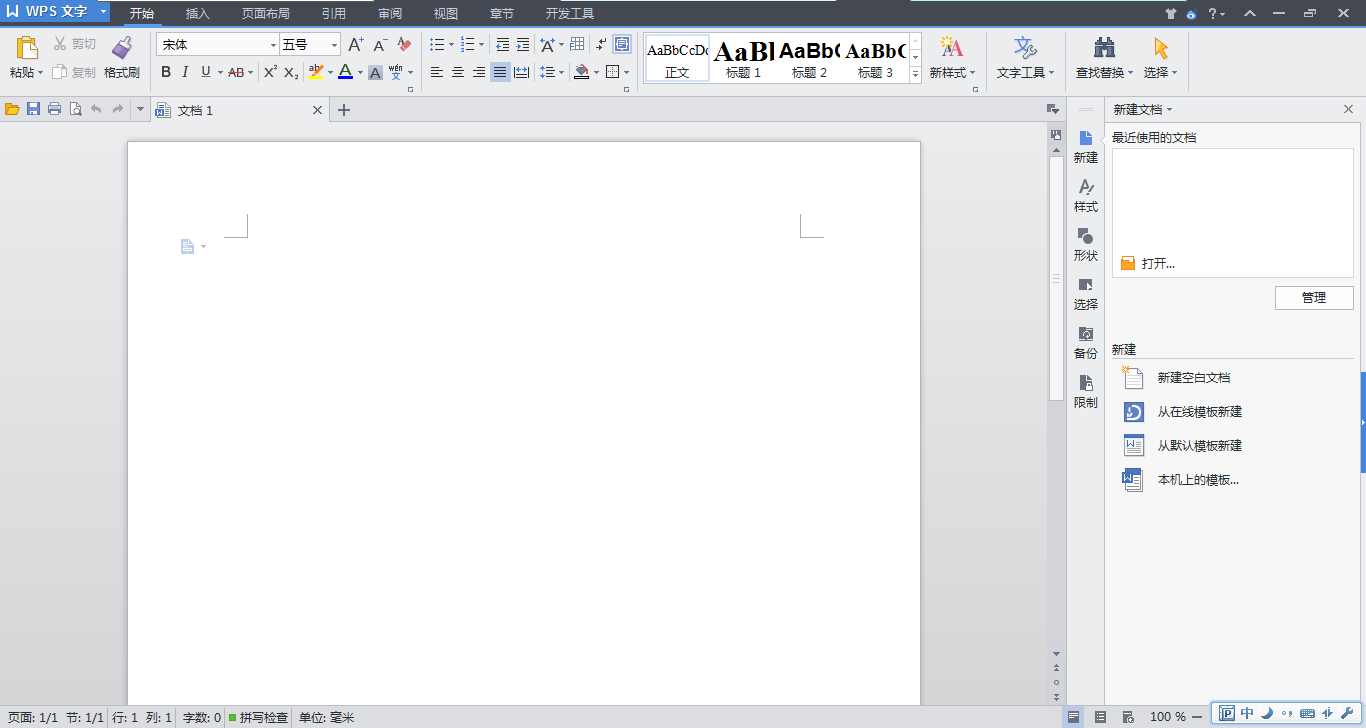The width and height of the screenshot is (1366, 728).
Task: Toggle 拼写检查 spell check in status bar
Action: (258, 717)
